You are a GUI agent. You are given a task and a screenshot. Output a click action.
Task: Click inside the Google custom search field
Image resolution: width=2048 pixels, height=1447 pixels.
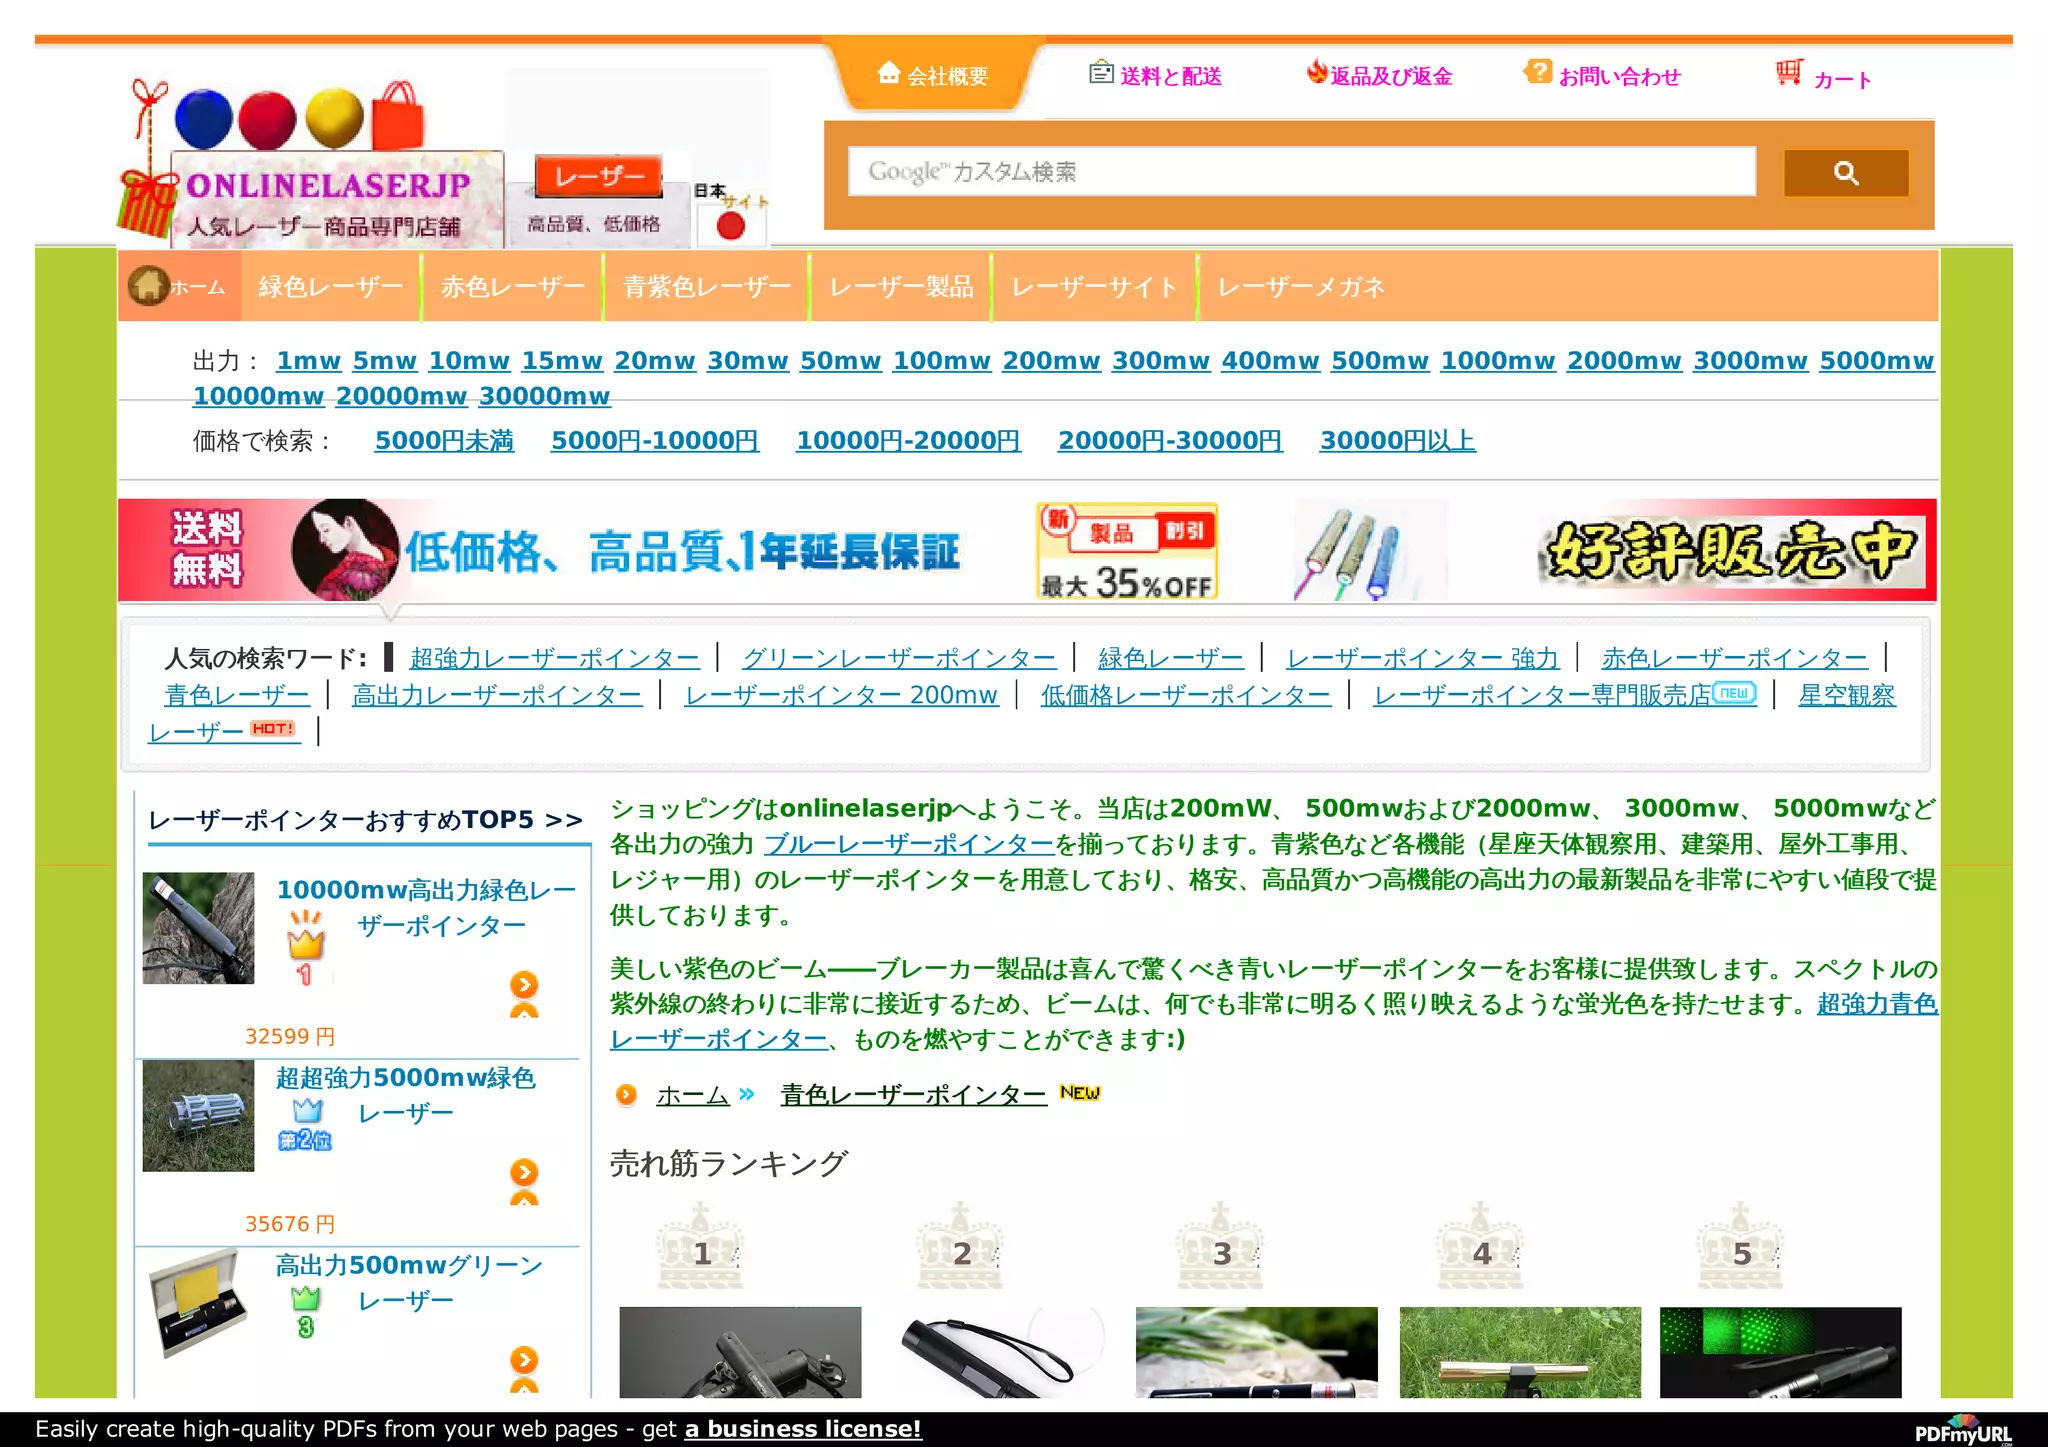1300,172
